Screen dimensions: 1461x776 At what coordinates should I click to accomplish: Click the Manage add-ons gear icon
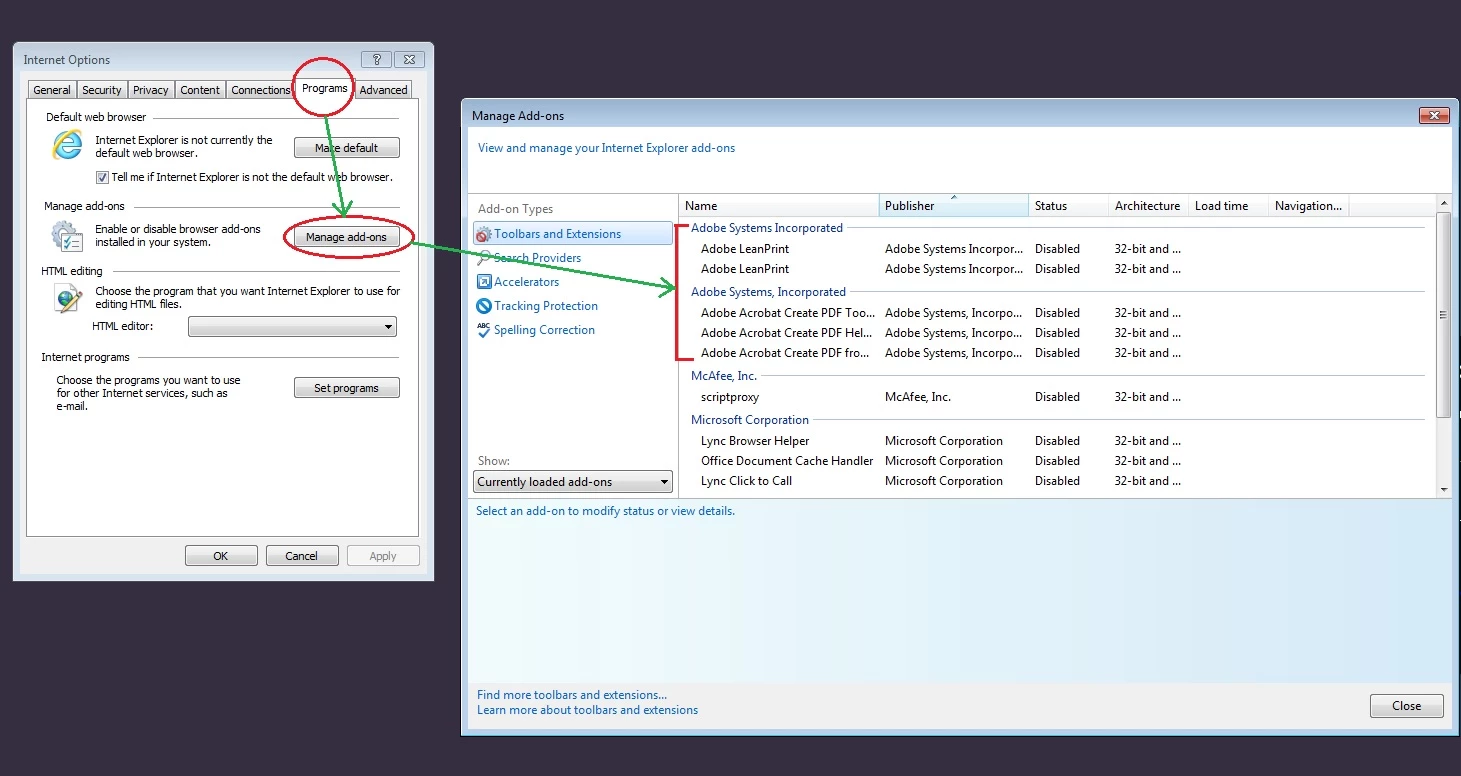point(67,236)
